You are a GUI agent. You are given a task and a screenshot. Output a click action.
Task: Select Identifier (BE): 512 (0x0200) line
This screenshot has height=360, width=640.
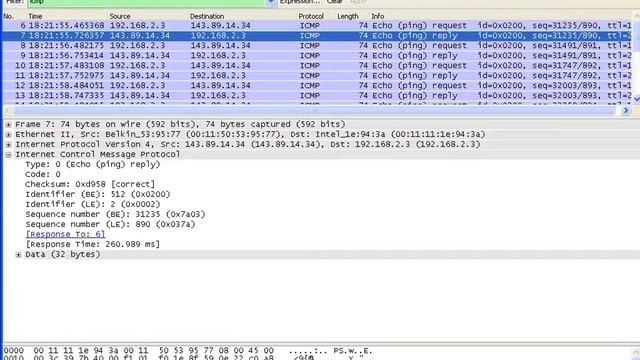pyautogui.click(x=98, y=194)
